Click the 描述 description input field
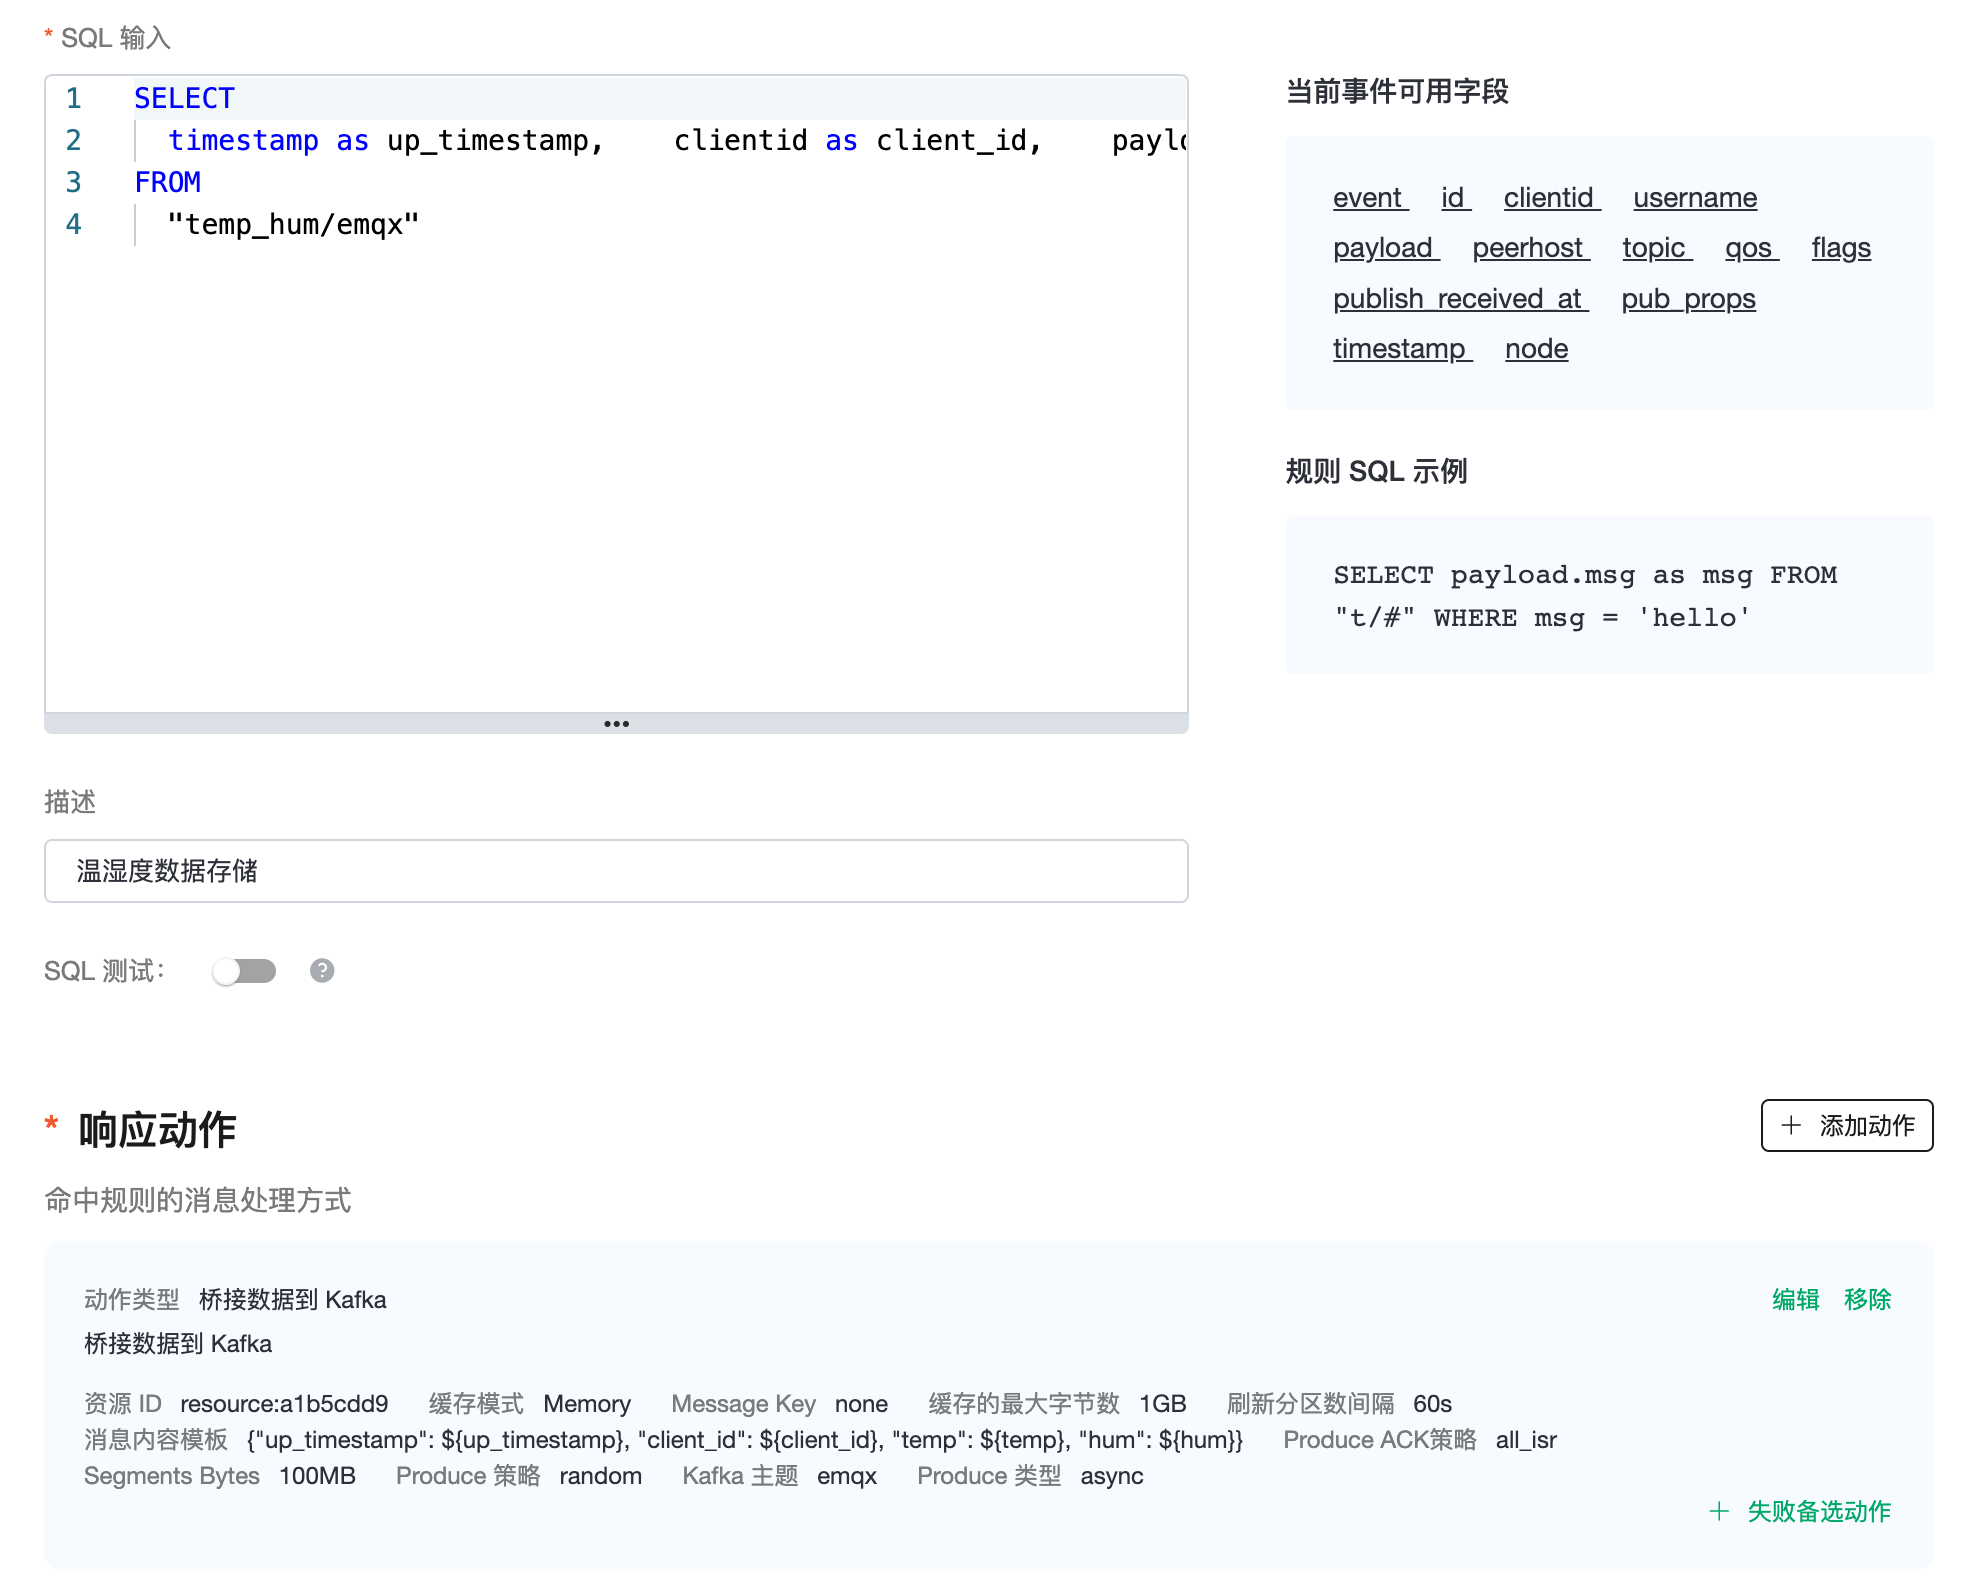This screenshot has width=1976, height=1588. [616, 871]
